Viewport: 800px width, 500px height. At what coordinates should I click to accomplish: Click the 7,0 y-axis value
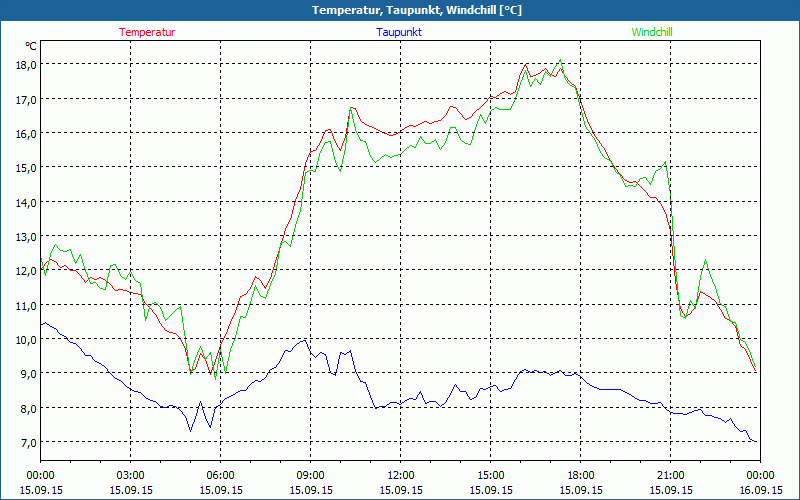pos(29,443)
